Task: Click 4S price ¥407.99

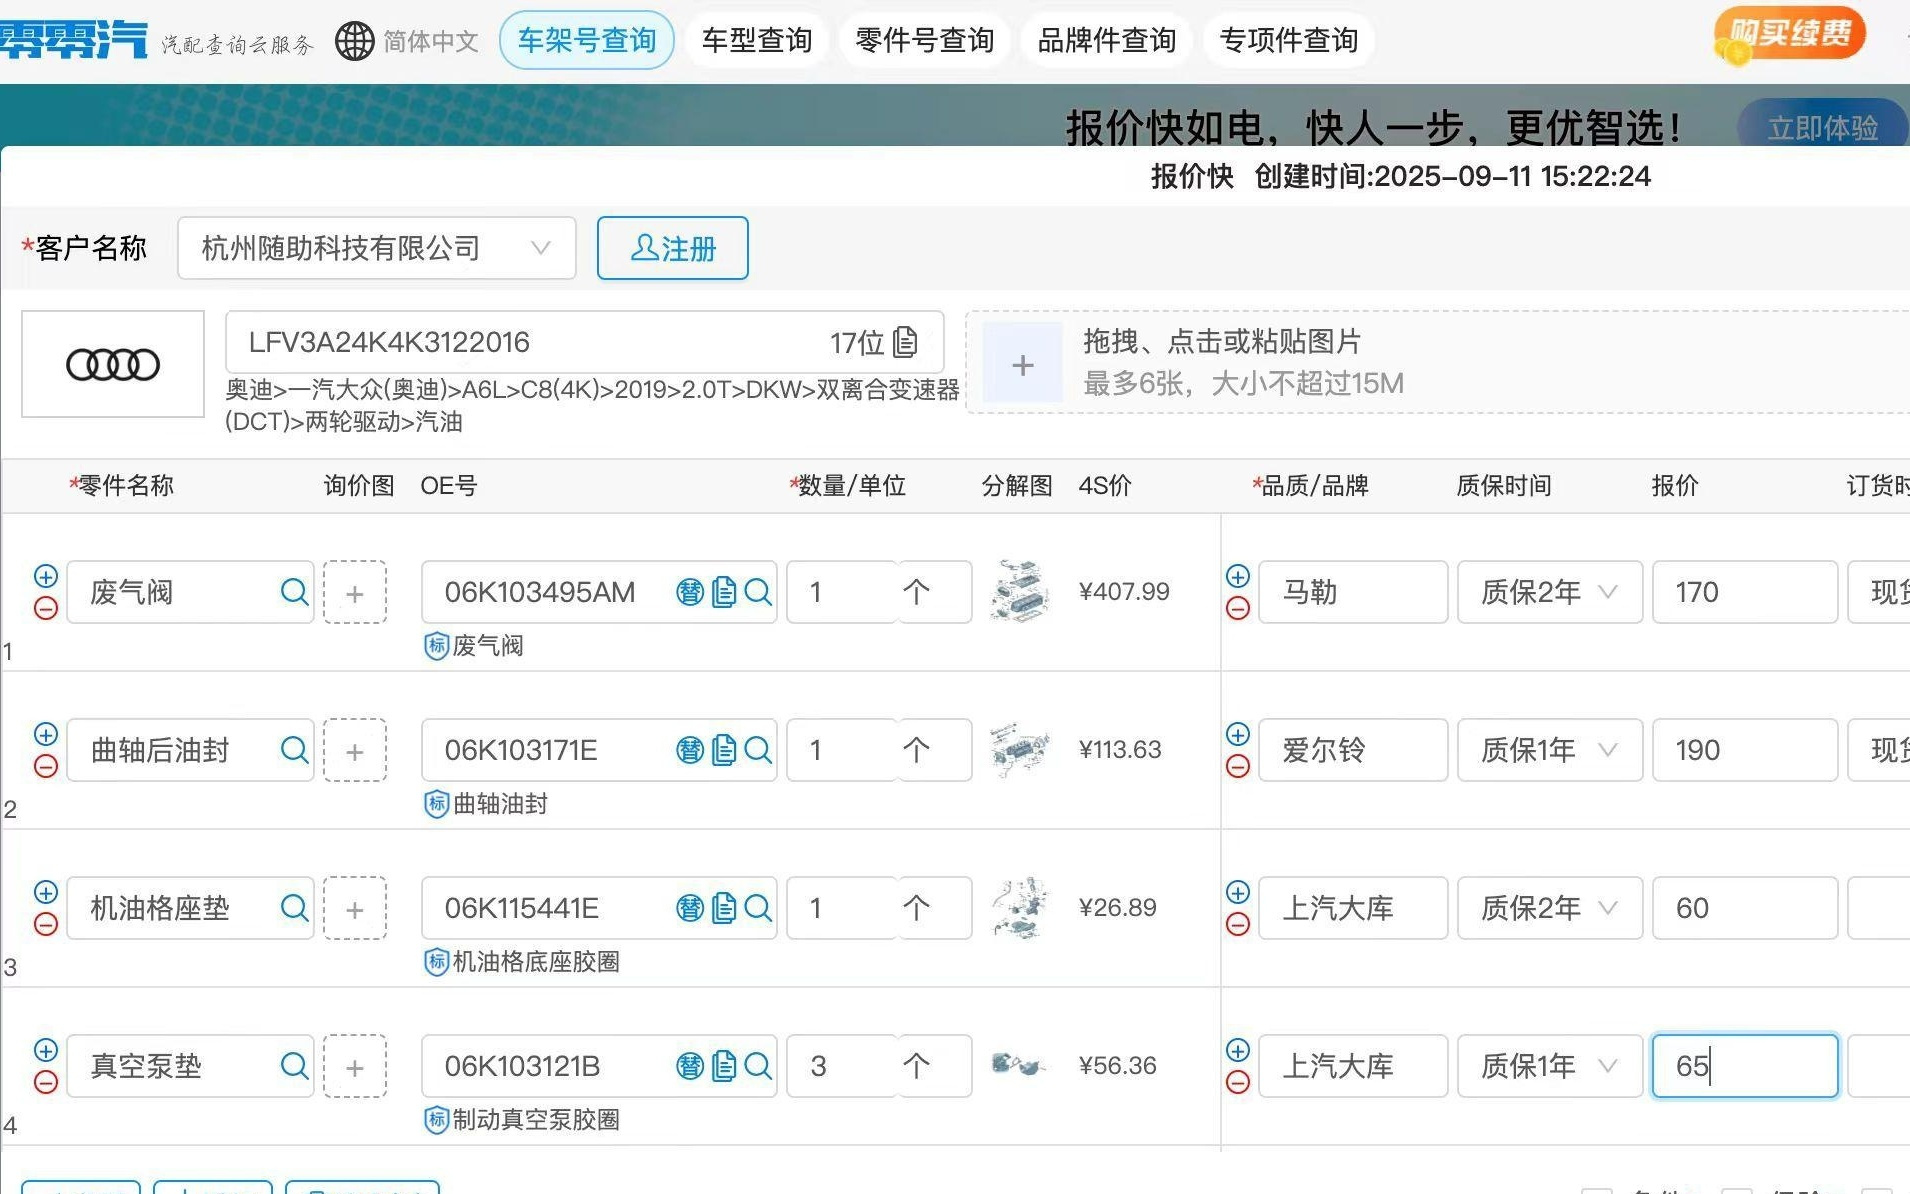Action: [x=1124, y=591]
